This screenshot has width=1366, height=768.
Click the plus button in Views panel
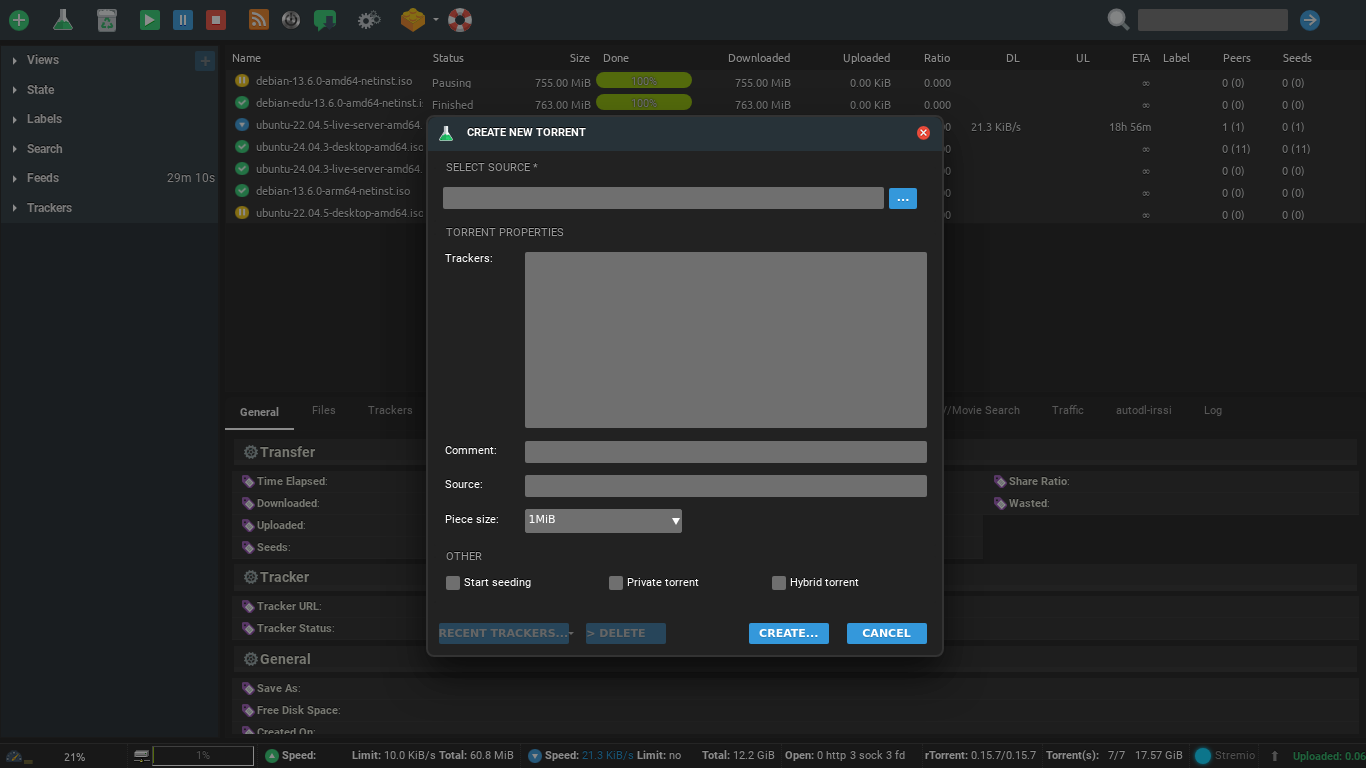click(x=205, y=61)
